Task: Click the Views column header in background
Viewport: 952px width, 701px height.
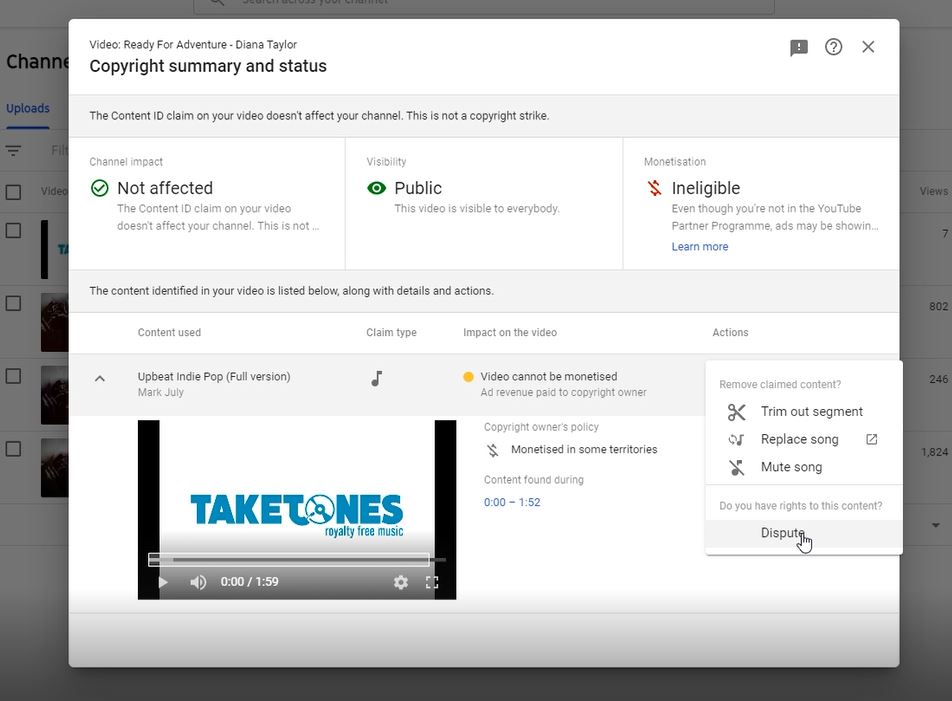Action: click(933, 191)
